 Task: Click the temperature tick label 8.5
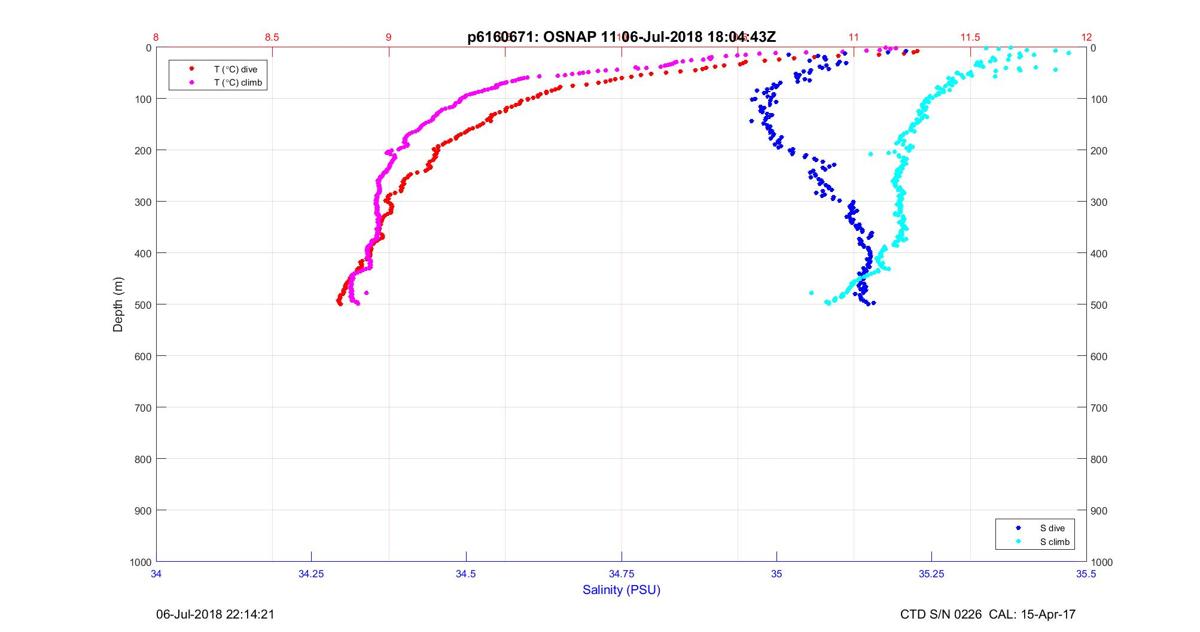(x=272, y=37)
